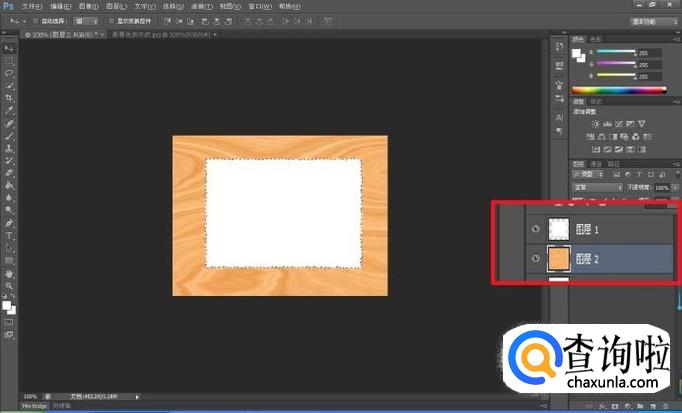Screen dimensions: 682x413
Task: Select the Eraser tool
Action: [9, 172]
